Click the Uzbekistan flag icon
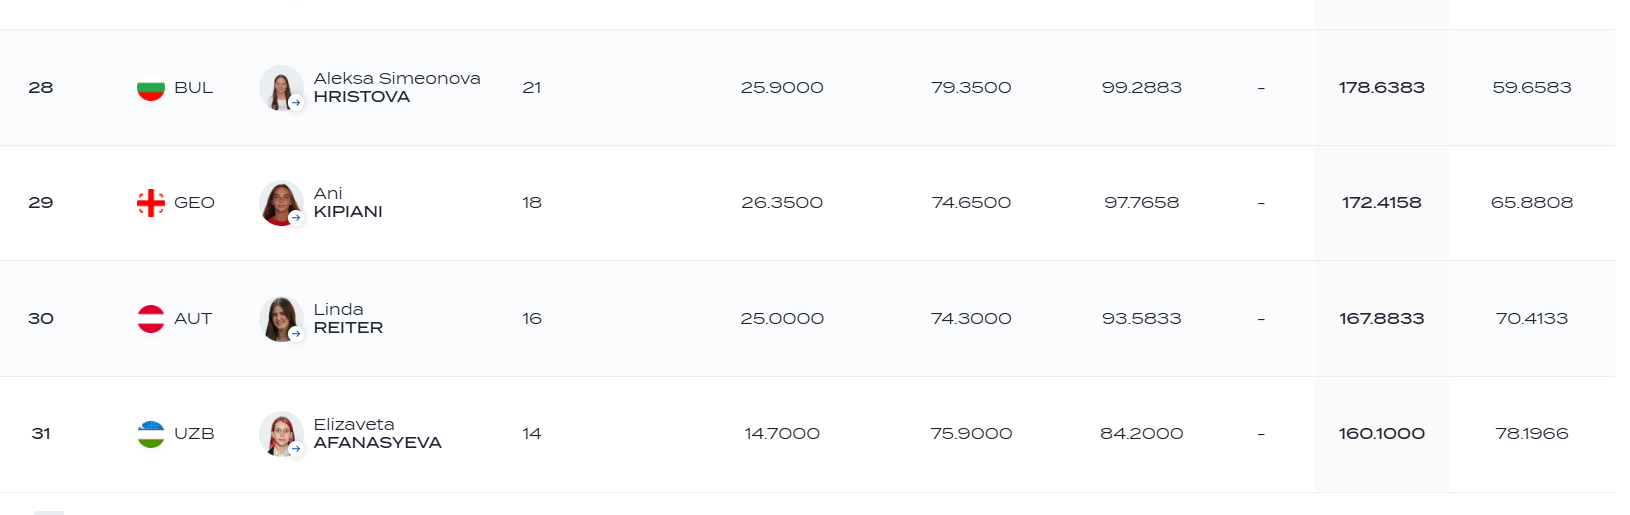 coord(151,434)
